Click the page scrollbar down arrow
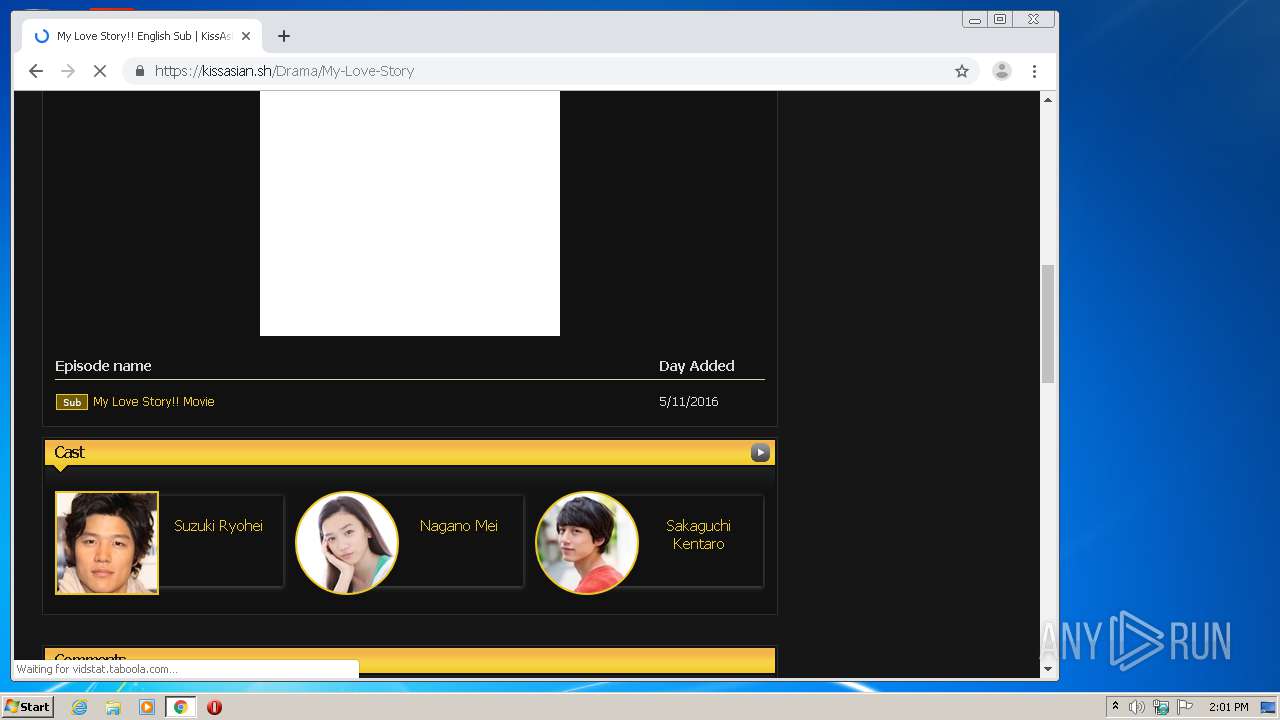1280x720 pixels. 1048,669
